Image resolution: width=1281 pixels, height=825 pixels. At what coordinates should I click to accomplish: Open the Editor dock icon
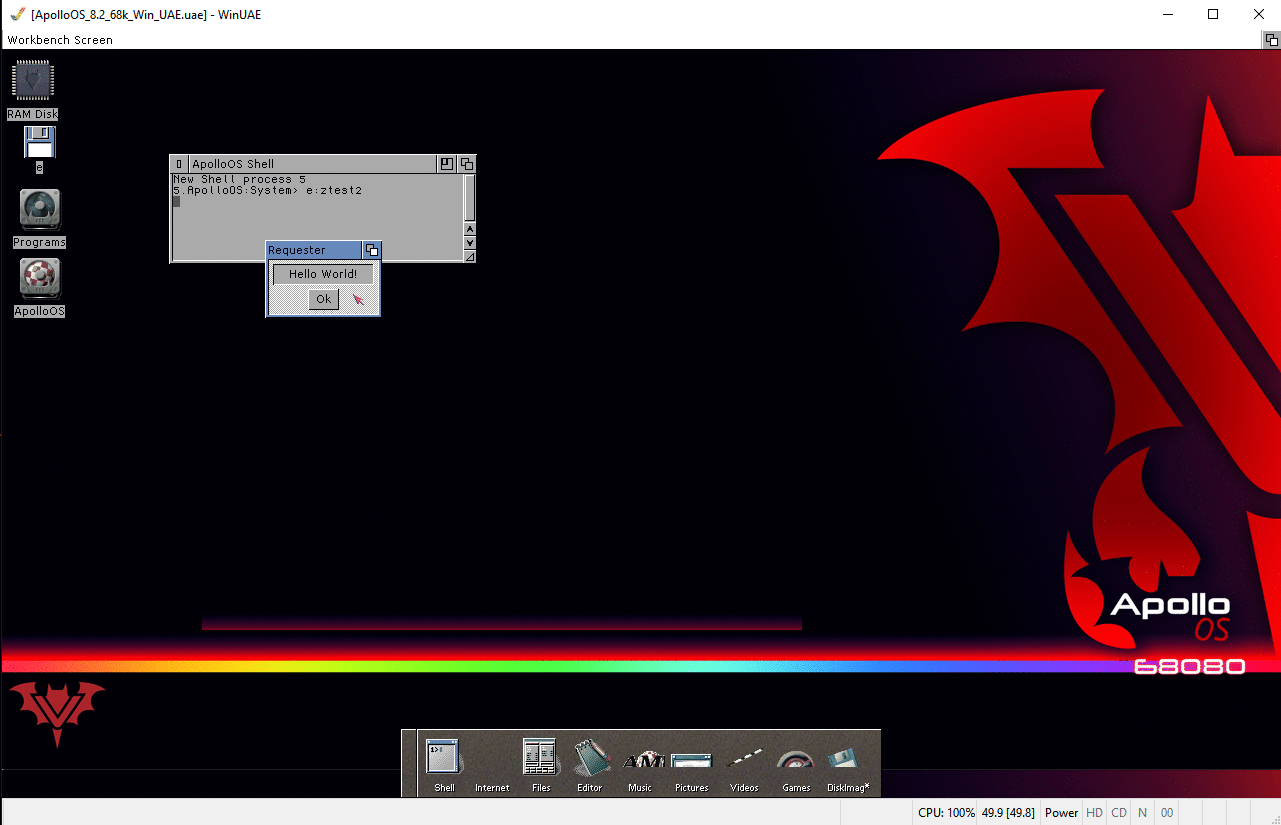[x=590, y=759]
